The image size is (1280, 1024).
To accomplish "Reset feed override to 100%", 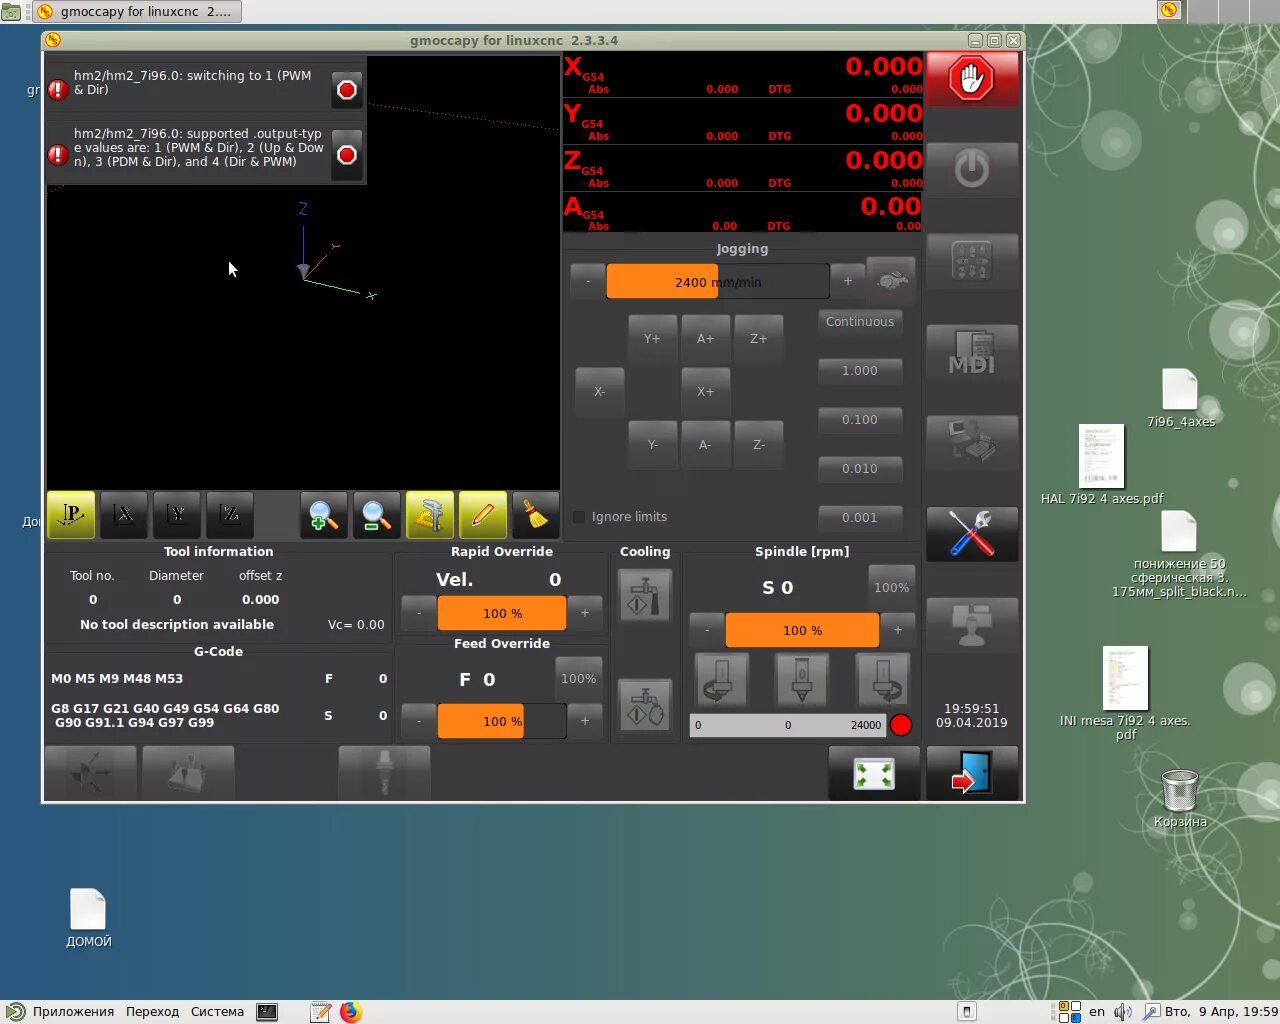I will [579, 679].
